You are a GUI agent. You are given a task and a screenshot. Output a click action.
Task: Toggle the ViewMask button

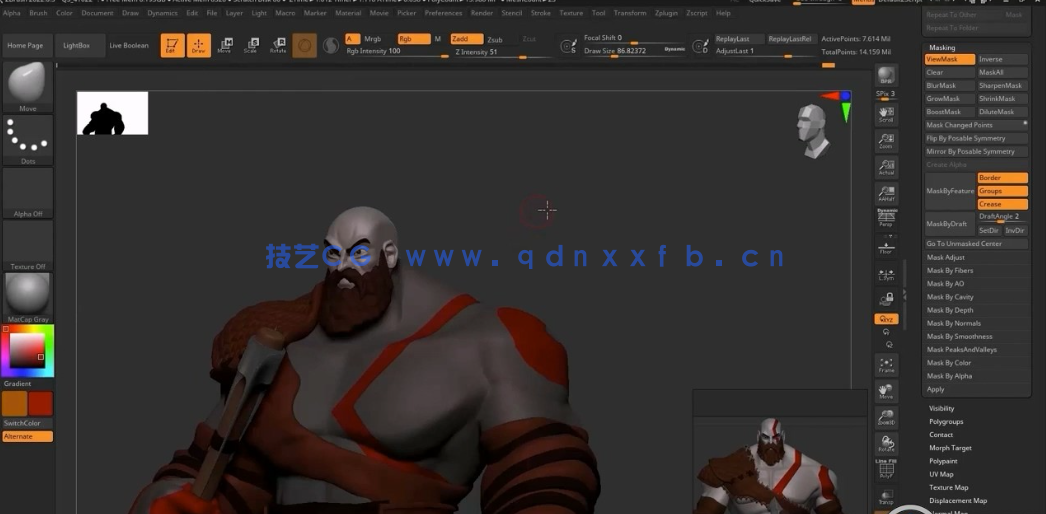[950, 59]
